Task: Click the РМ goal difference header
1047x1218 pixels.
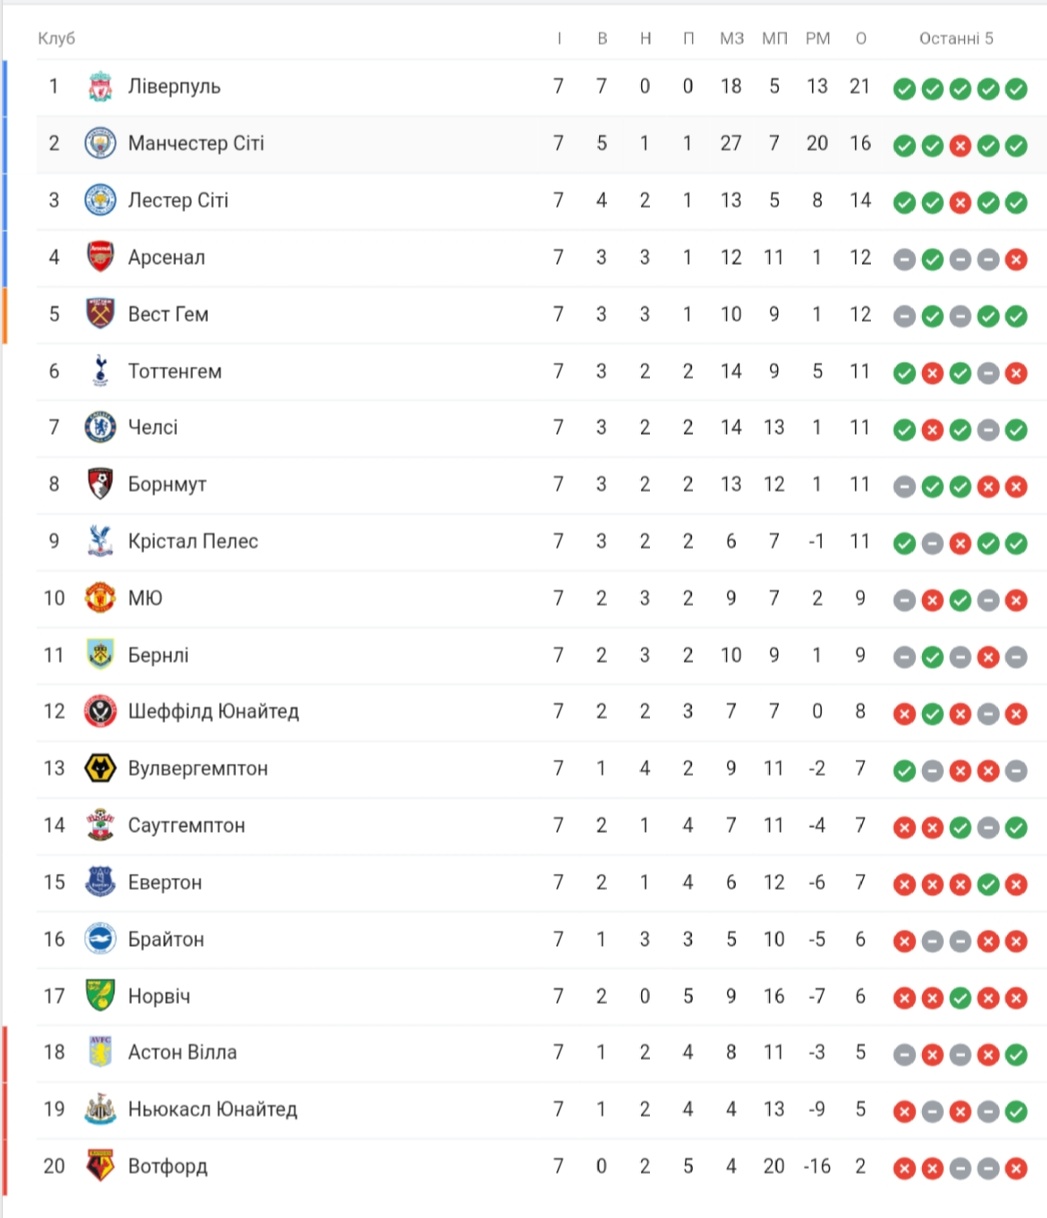Action: (x=817, y=39)
